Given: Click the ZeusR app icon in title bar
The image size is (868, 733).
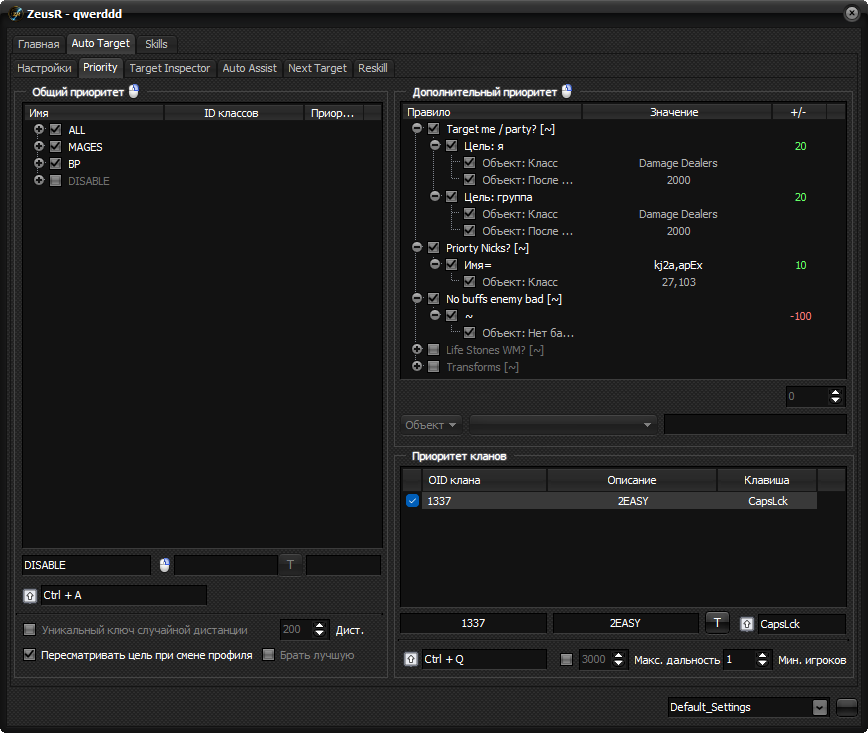Looking at the screenshot, I should click(16, 13).
